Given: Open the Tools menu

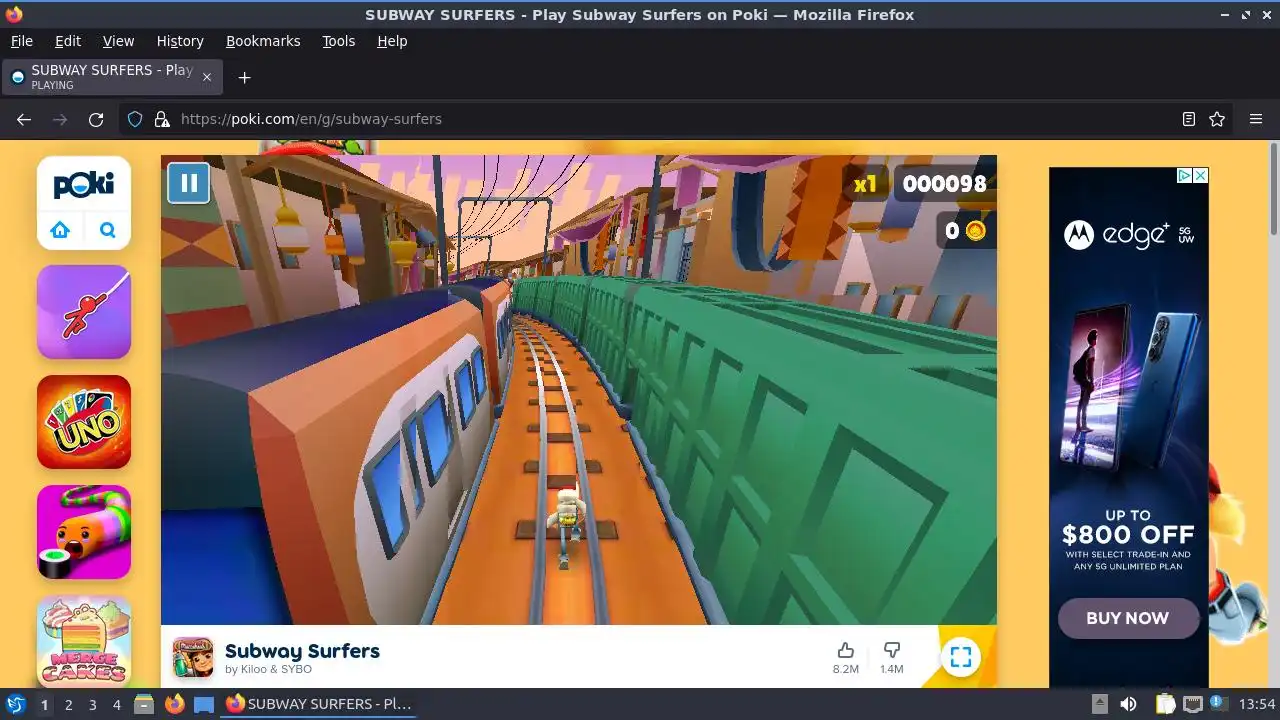Looking at the screenshot, I should pyautogui.click(x=338, y=41).
